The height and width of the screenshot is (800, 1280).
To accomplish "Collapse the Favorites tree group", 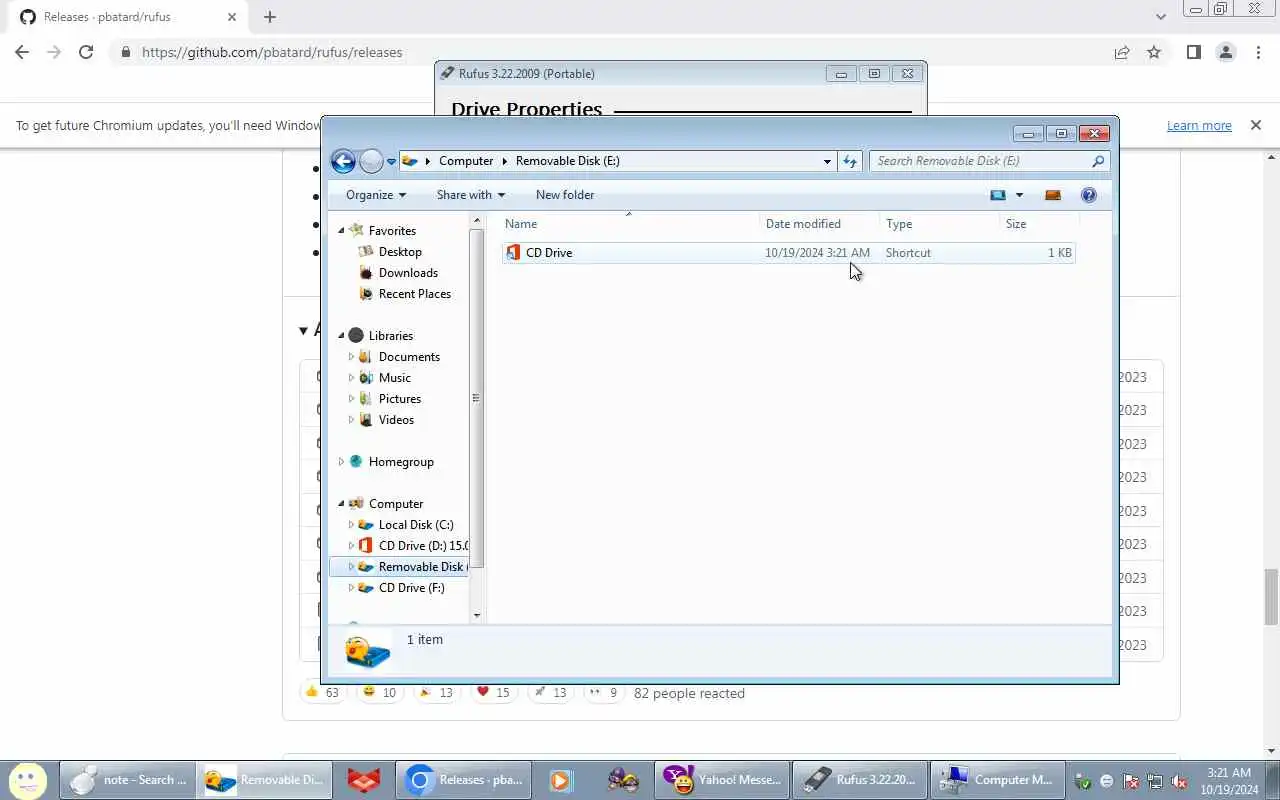I will pyautogui.click(x=341, y=231).
